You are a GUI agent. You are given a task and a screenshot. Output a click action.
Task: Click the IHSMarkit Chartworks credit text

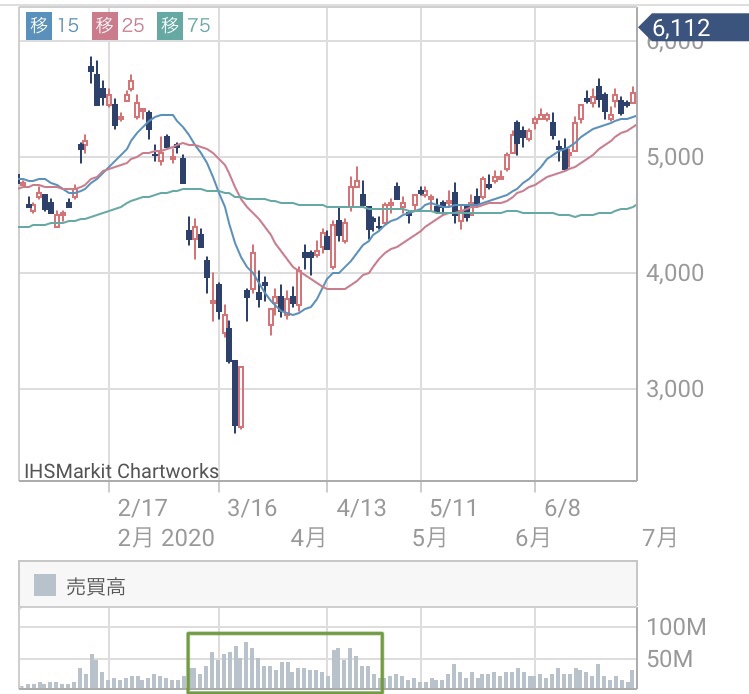121,471
